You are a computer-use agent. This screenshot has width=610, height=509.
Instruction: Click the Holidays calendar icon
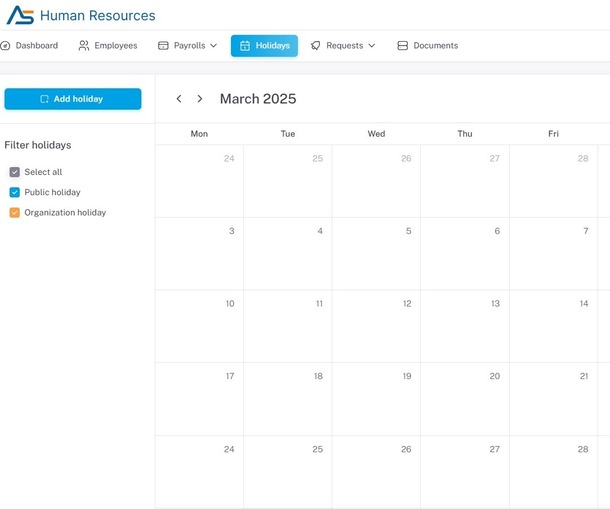(245, 46)
